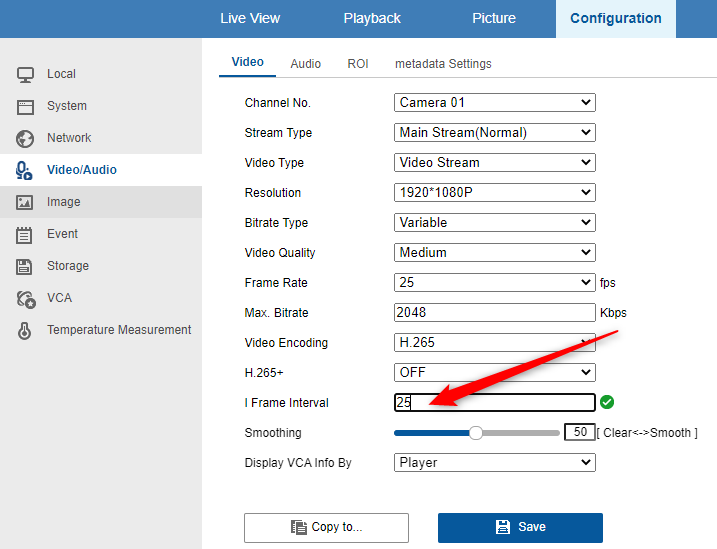717x549 pixels.
Task: Open VCA settings in the sidebar
Action: point(101,298)
